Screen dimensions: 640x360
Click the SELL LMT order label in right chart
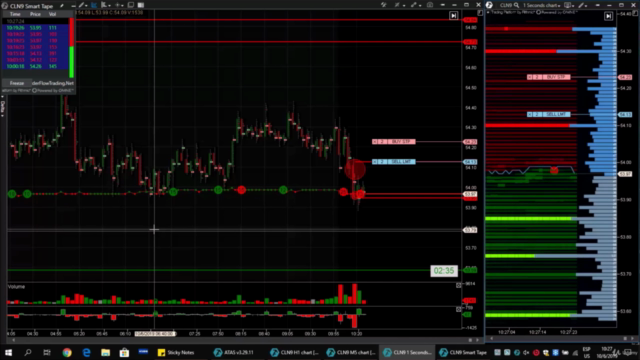(x=557, y=114)
